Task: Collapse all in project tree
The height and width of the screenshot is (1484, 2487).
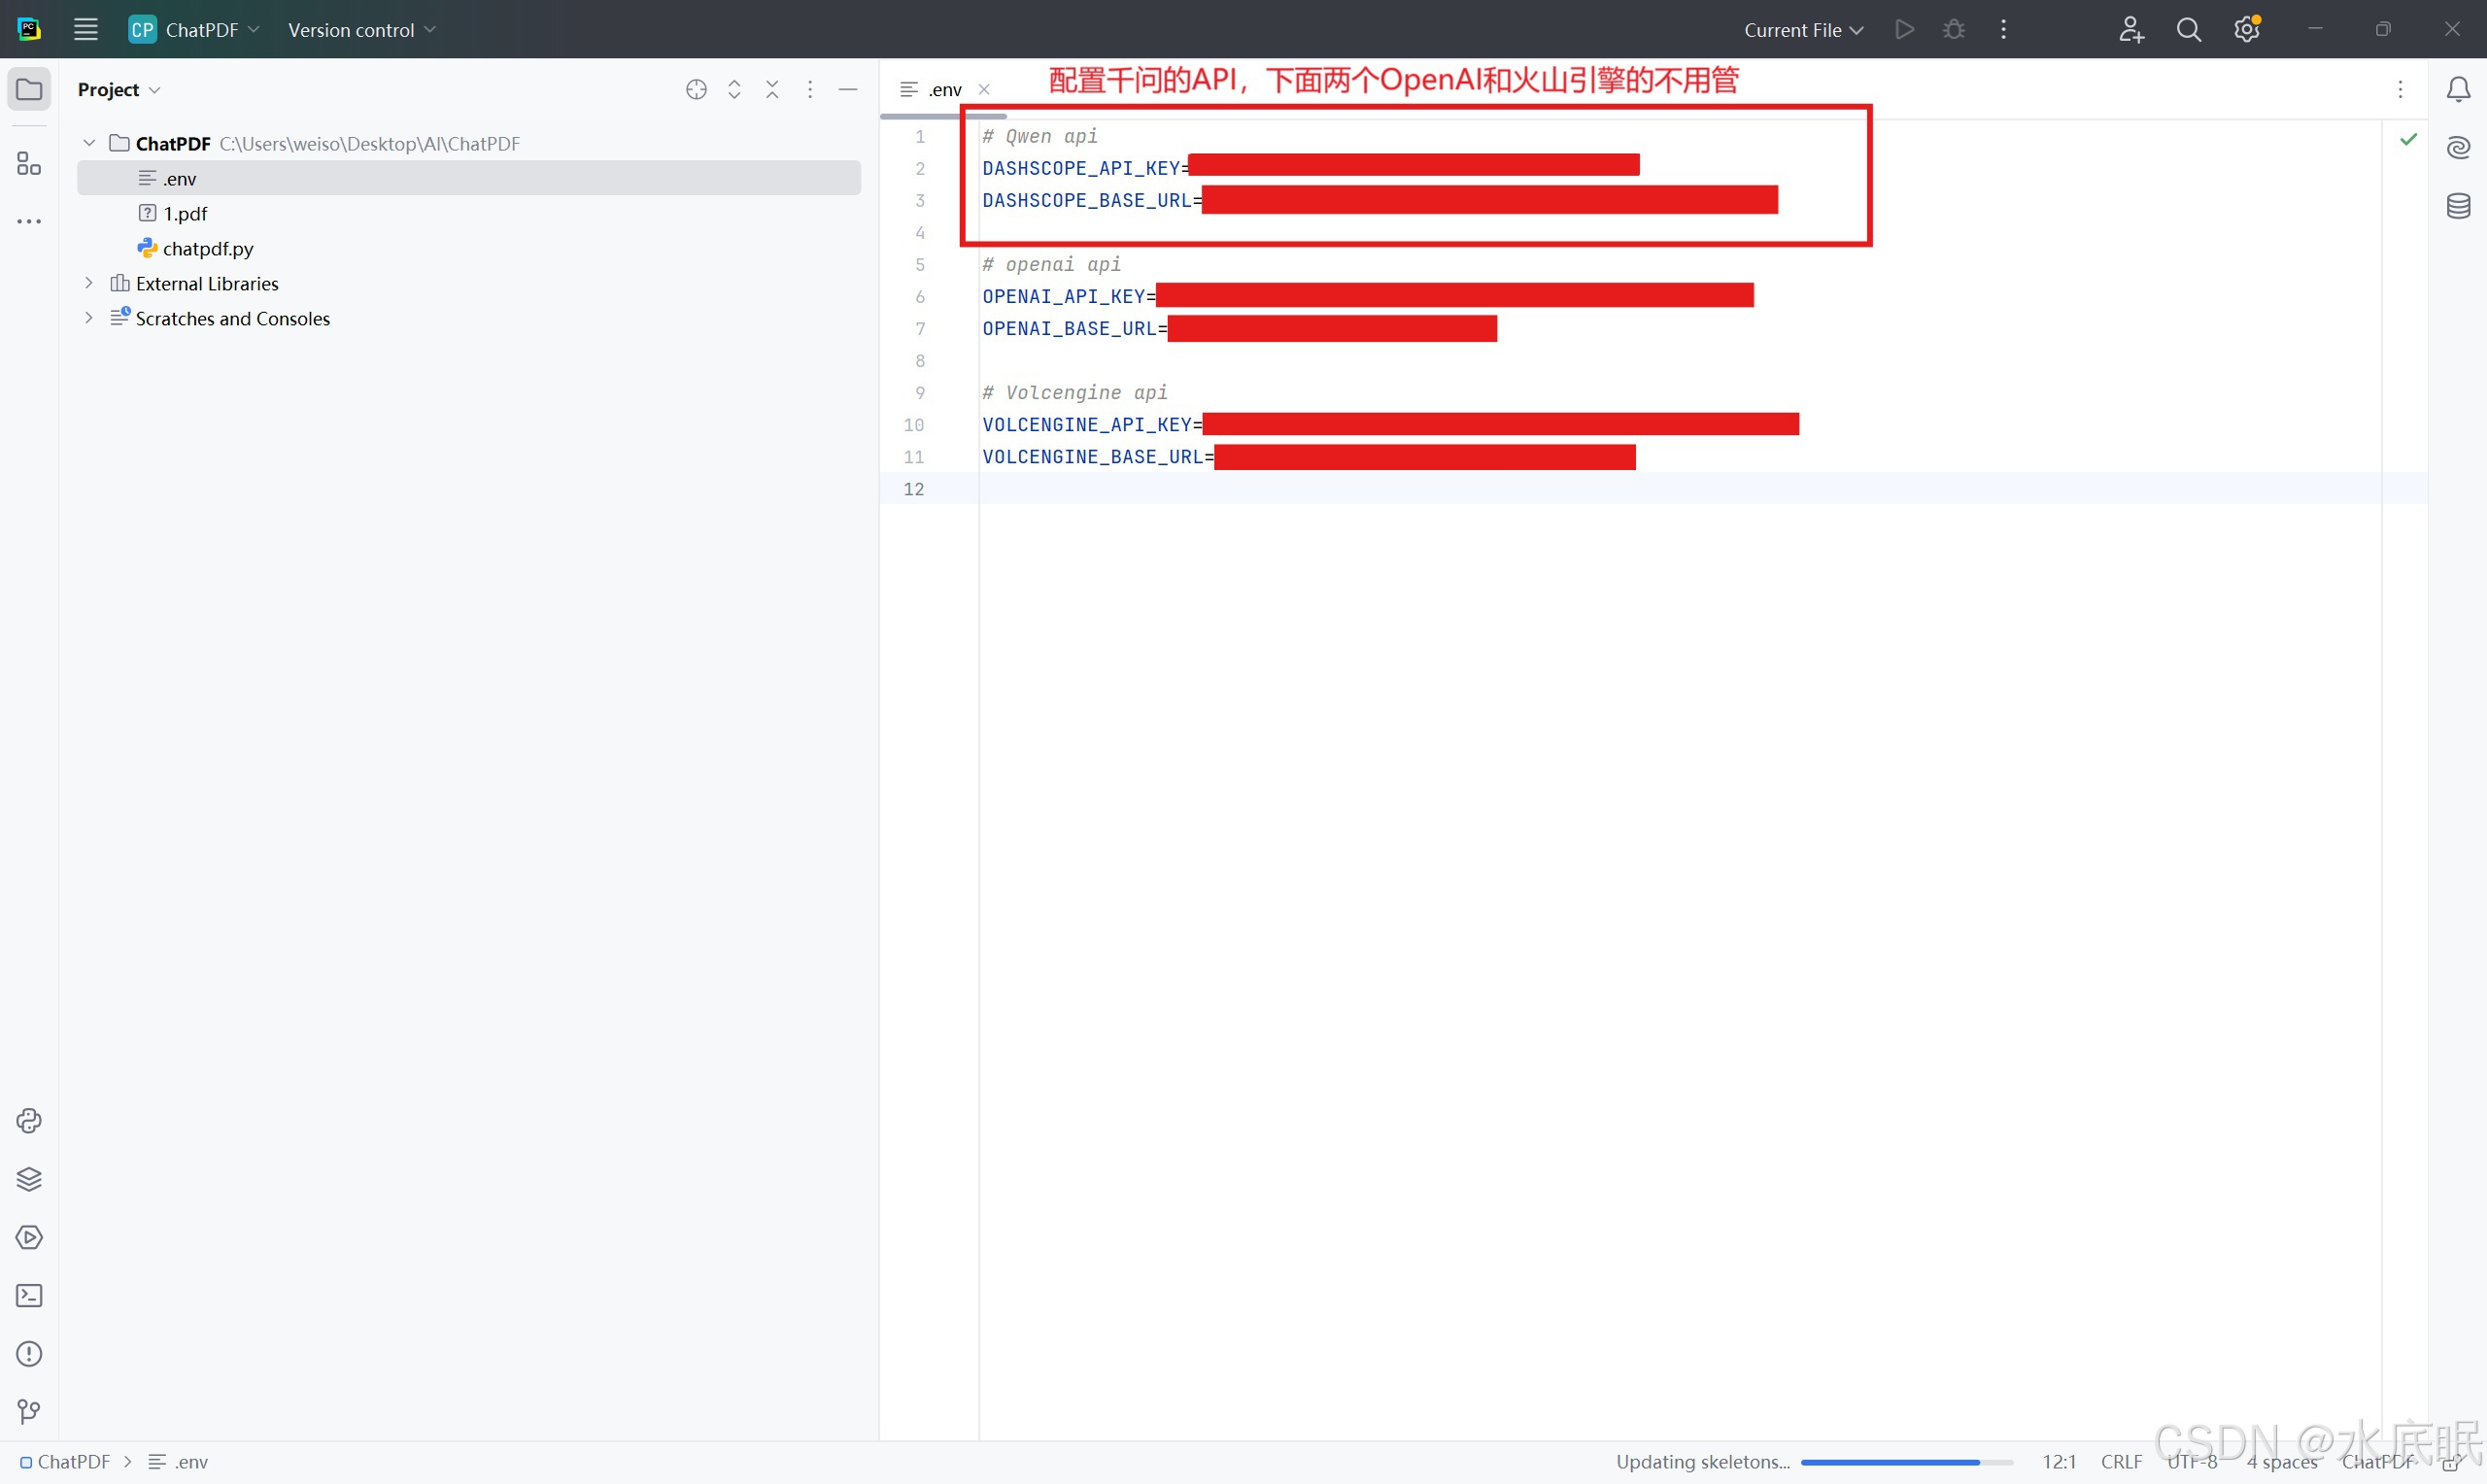Action: click(x=772, y=90)
